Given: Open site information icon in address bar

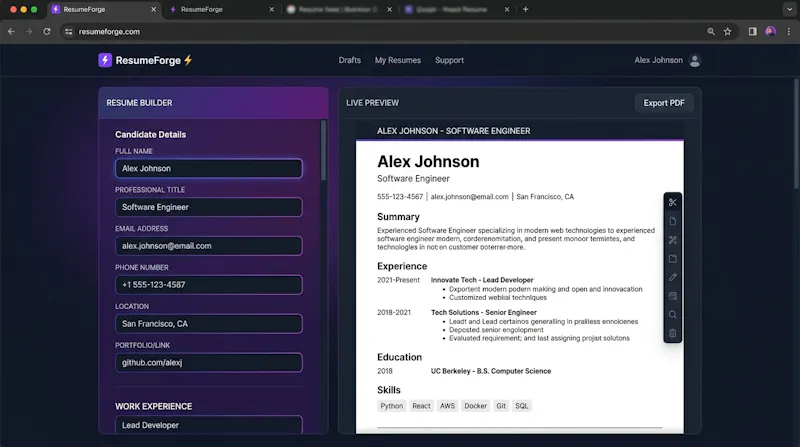Looking at the screenshot, I should (68, 32).
